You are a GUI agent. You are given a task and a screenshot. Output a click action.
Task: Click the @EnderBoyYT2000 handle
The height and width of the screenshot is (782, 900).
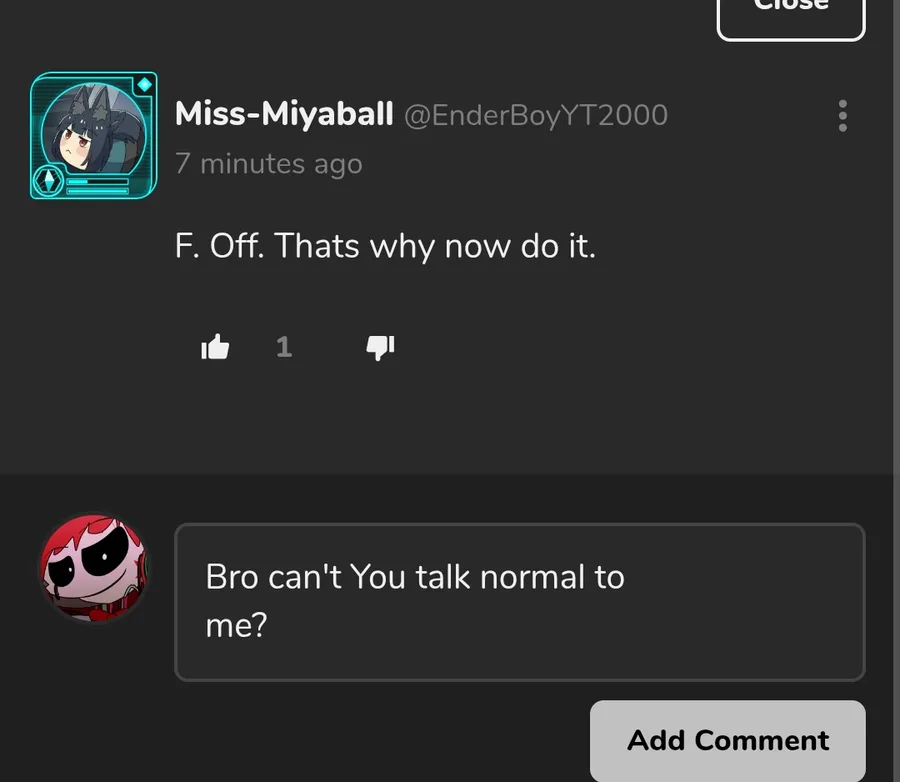[536, 115]
